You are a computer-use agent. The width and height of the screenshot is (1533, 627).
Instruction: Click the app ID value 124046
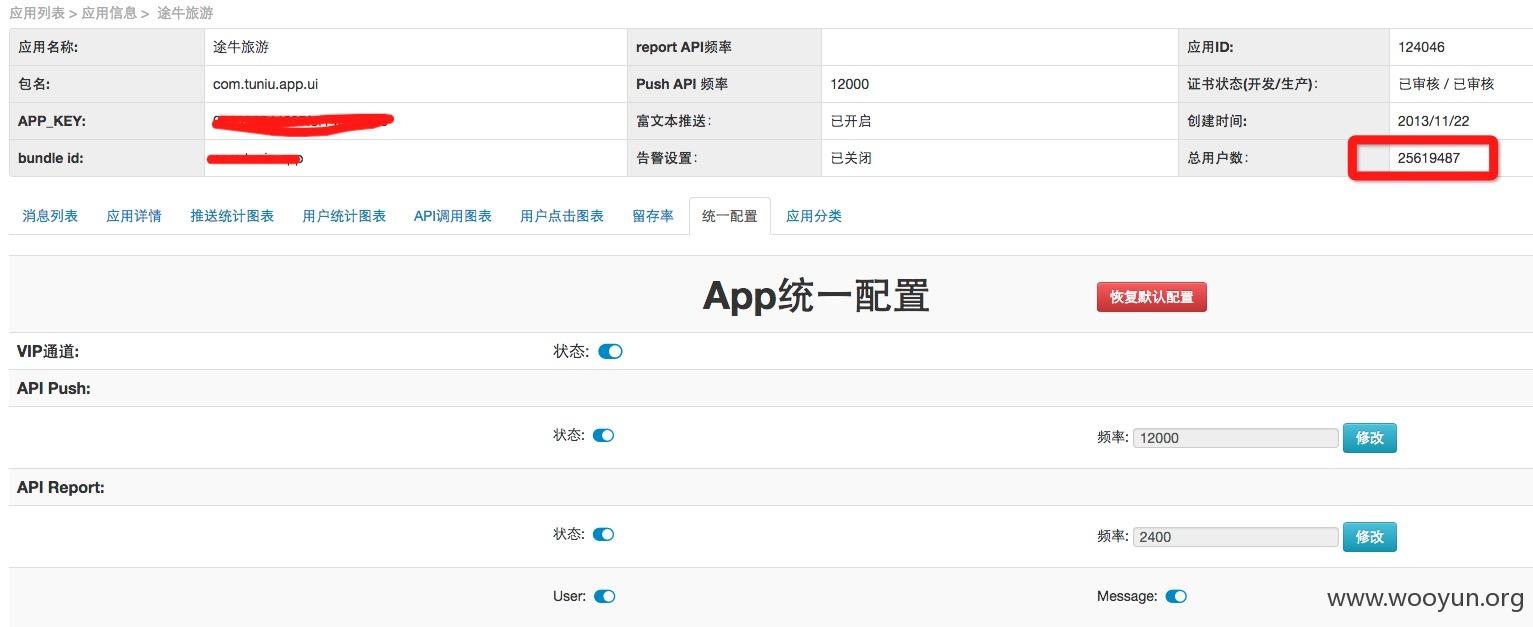coord(1421,47)
